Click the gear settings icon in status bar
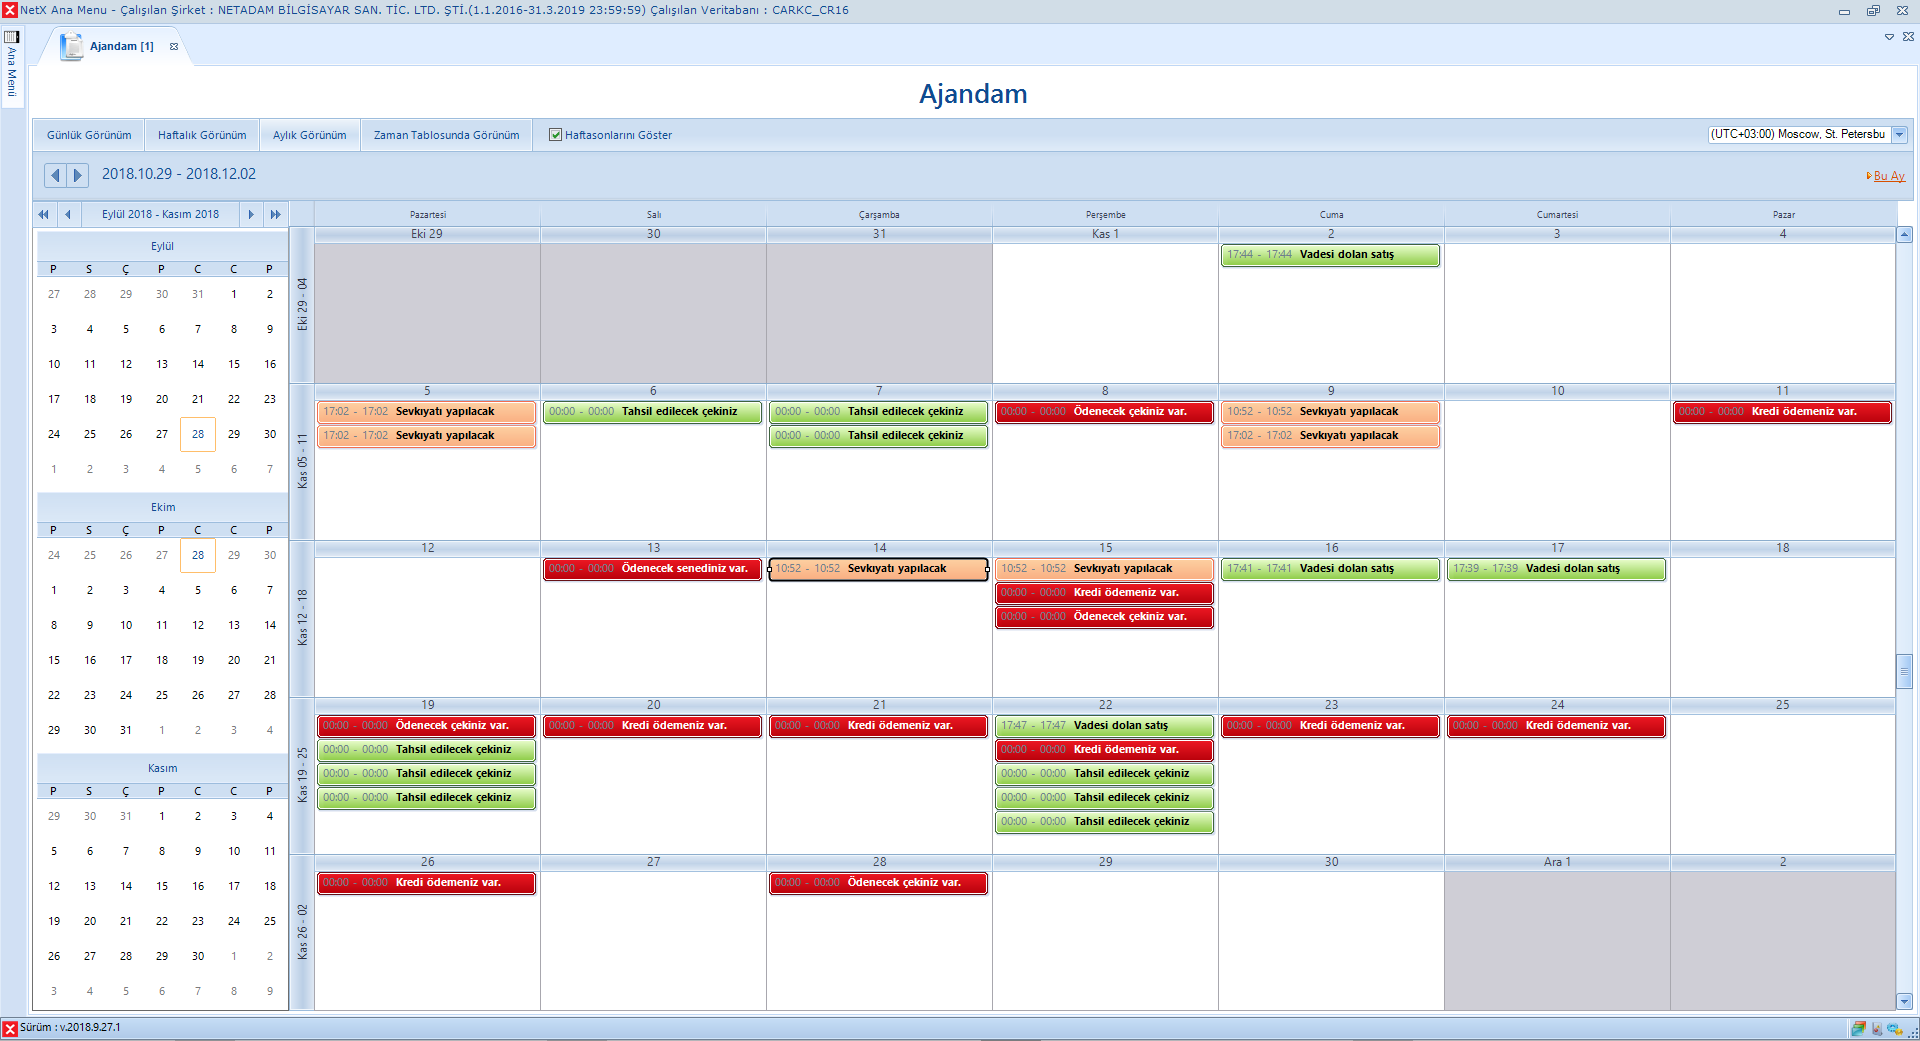This screenshot has width=1920, height=1041. 1894,1028
